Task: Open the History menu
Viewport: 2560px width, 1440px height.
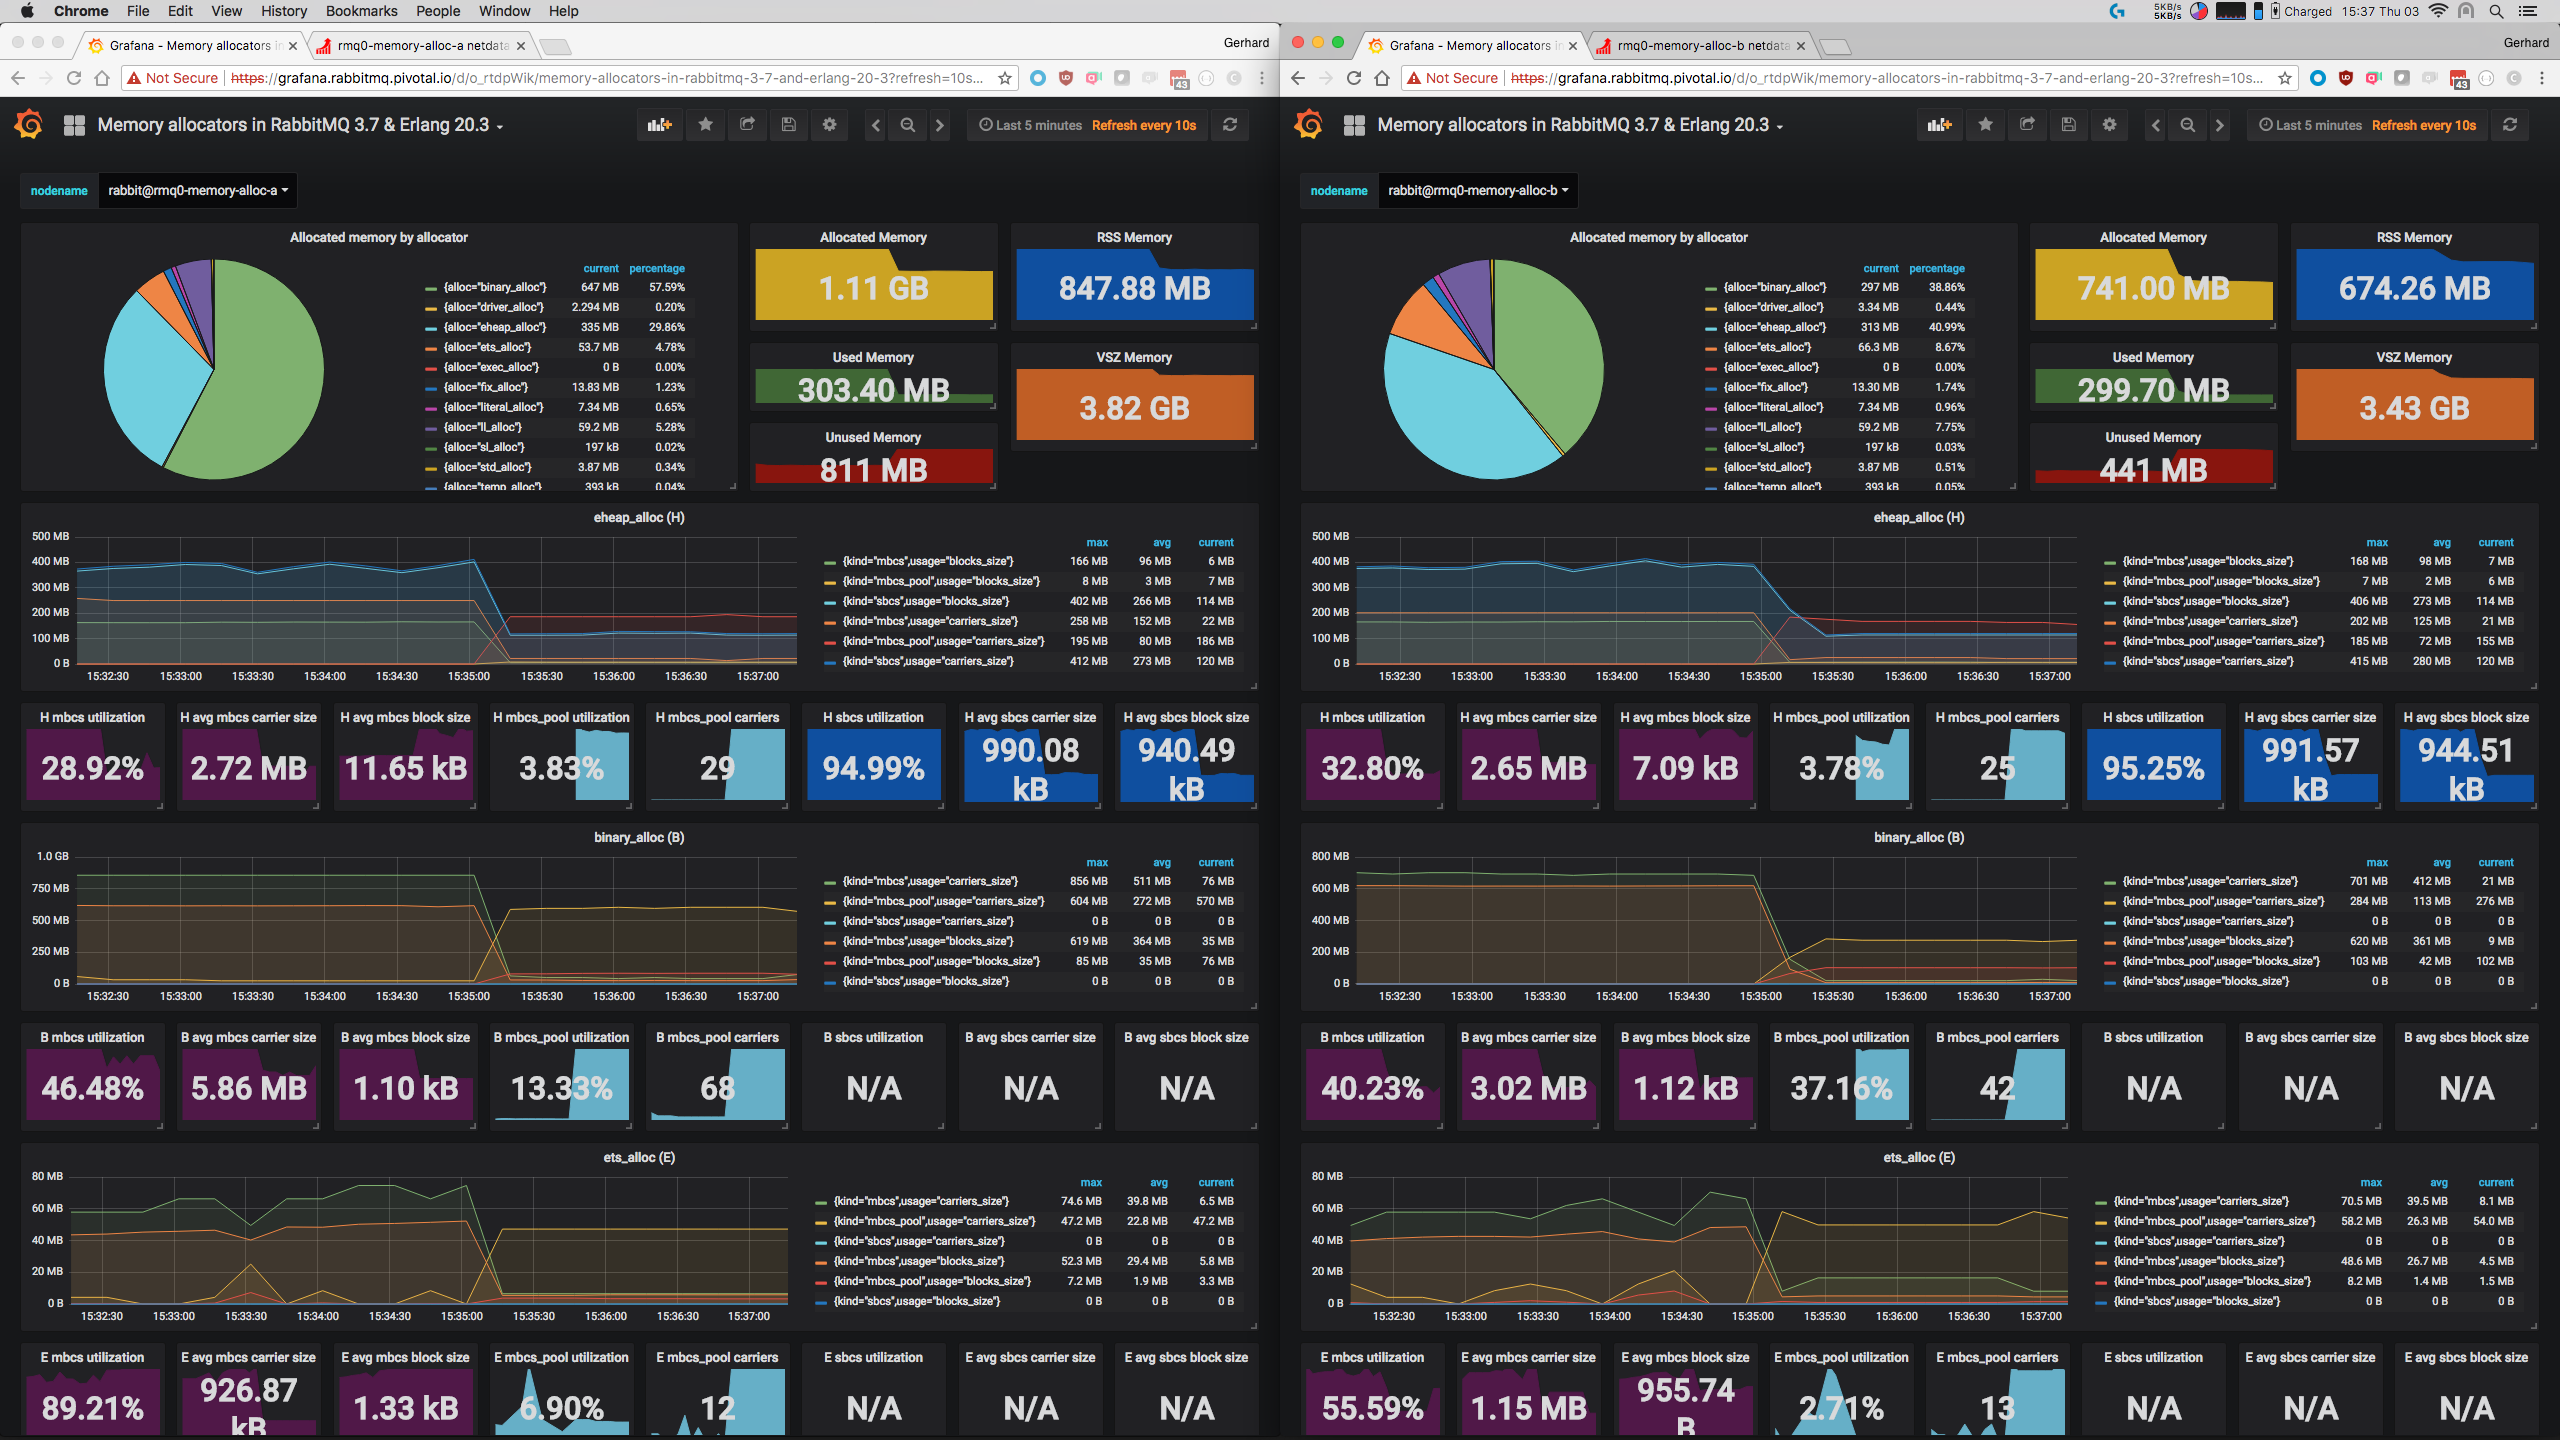Action: coord(284,11)
